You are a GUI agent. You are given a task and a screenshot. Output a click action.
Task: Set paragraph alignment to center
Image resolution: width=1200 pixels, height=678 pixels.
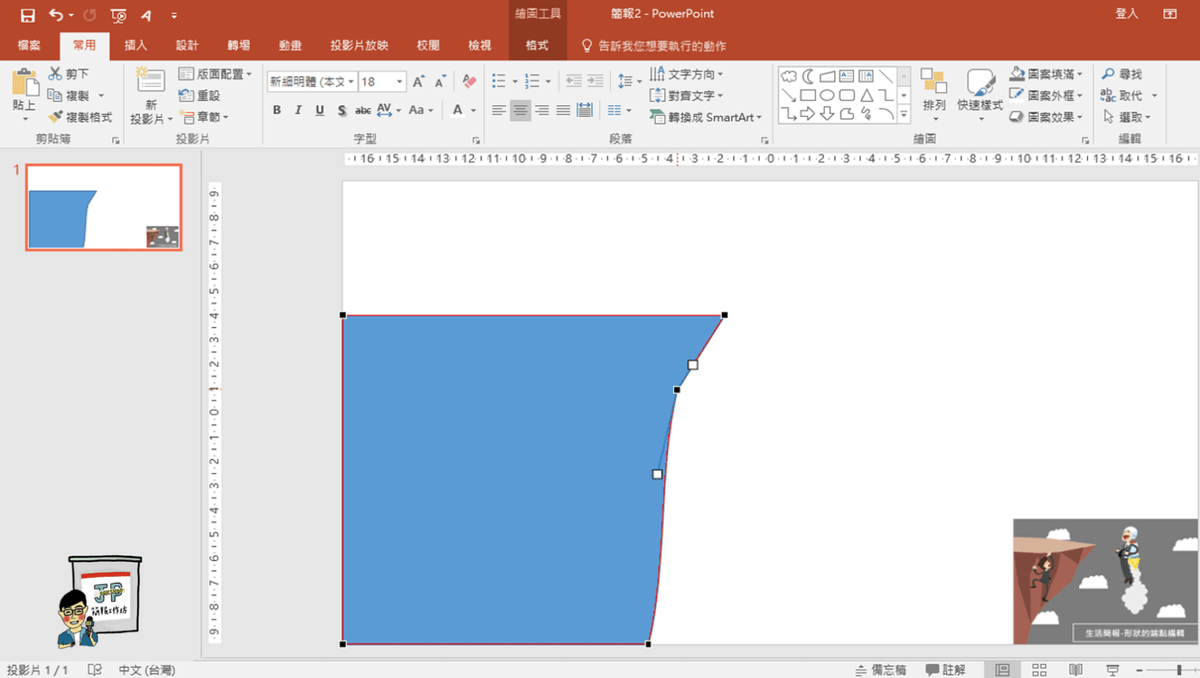pyautogui.click(x=520, y=110)
